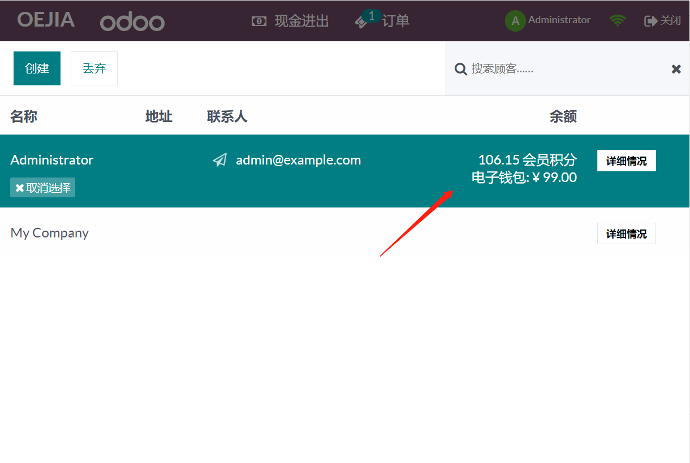This screenshot has width=690, height=463.
Task: Click the 名称 column header
Action: point(24,116)
